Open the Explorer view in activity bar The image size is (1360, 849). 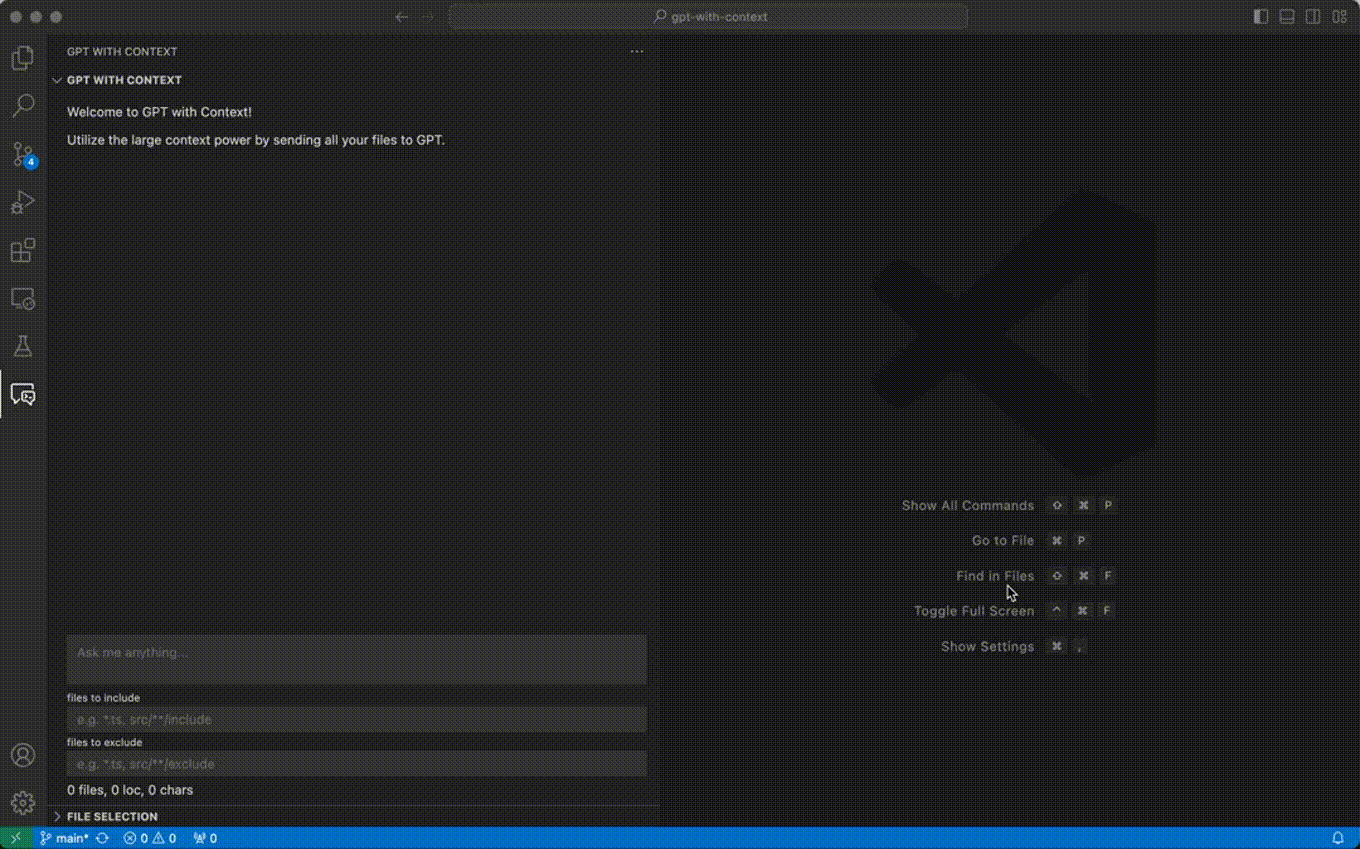pos(23,58)
